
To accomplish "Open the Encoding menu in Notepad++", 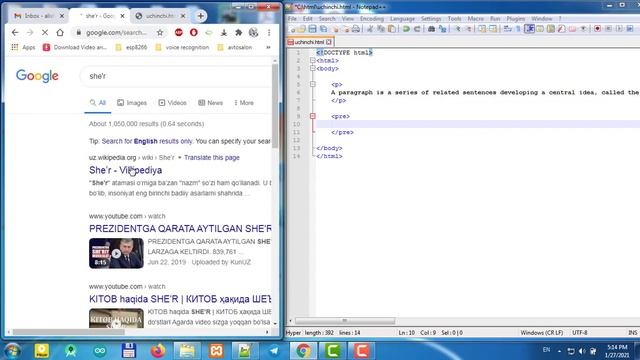I will click(371, 19).
